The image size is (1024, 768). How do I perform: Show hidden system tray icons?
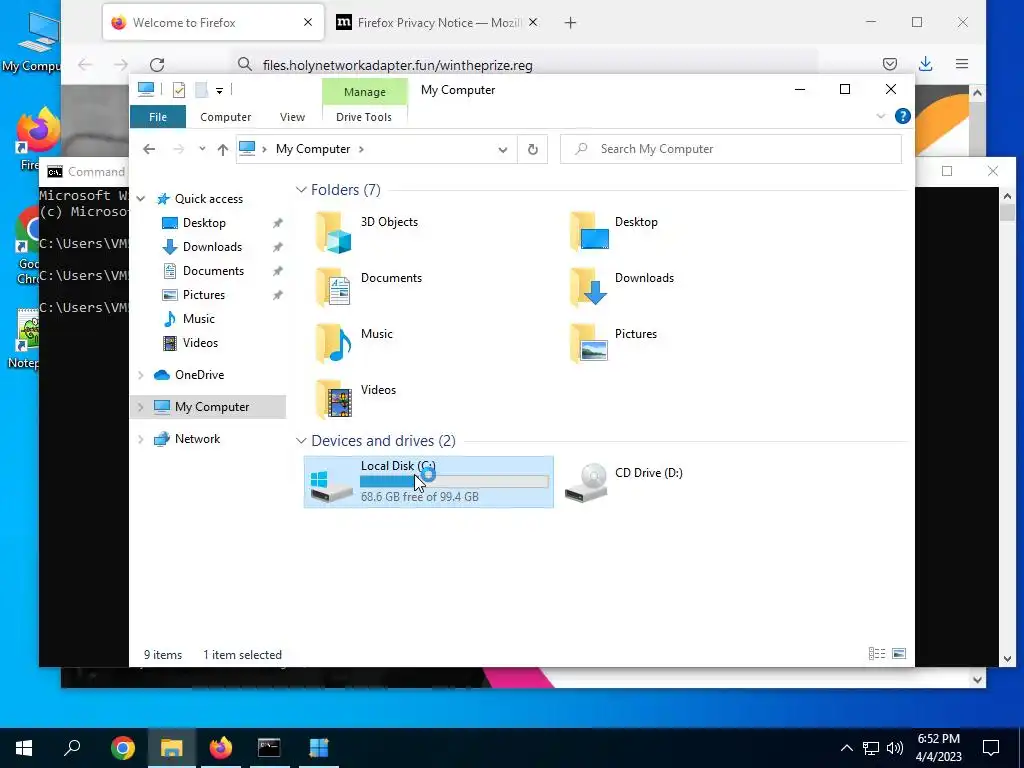[x=846, y=748]
